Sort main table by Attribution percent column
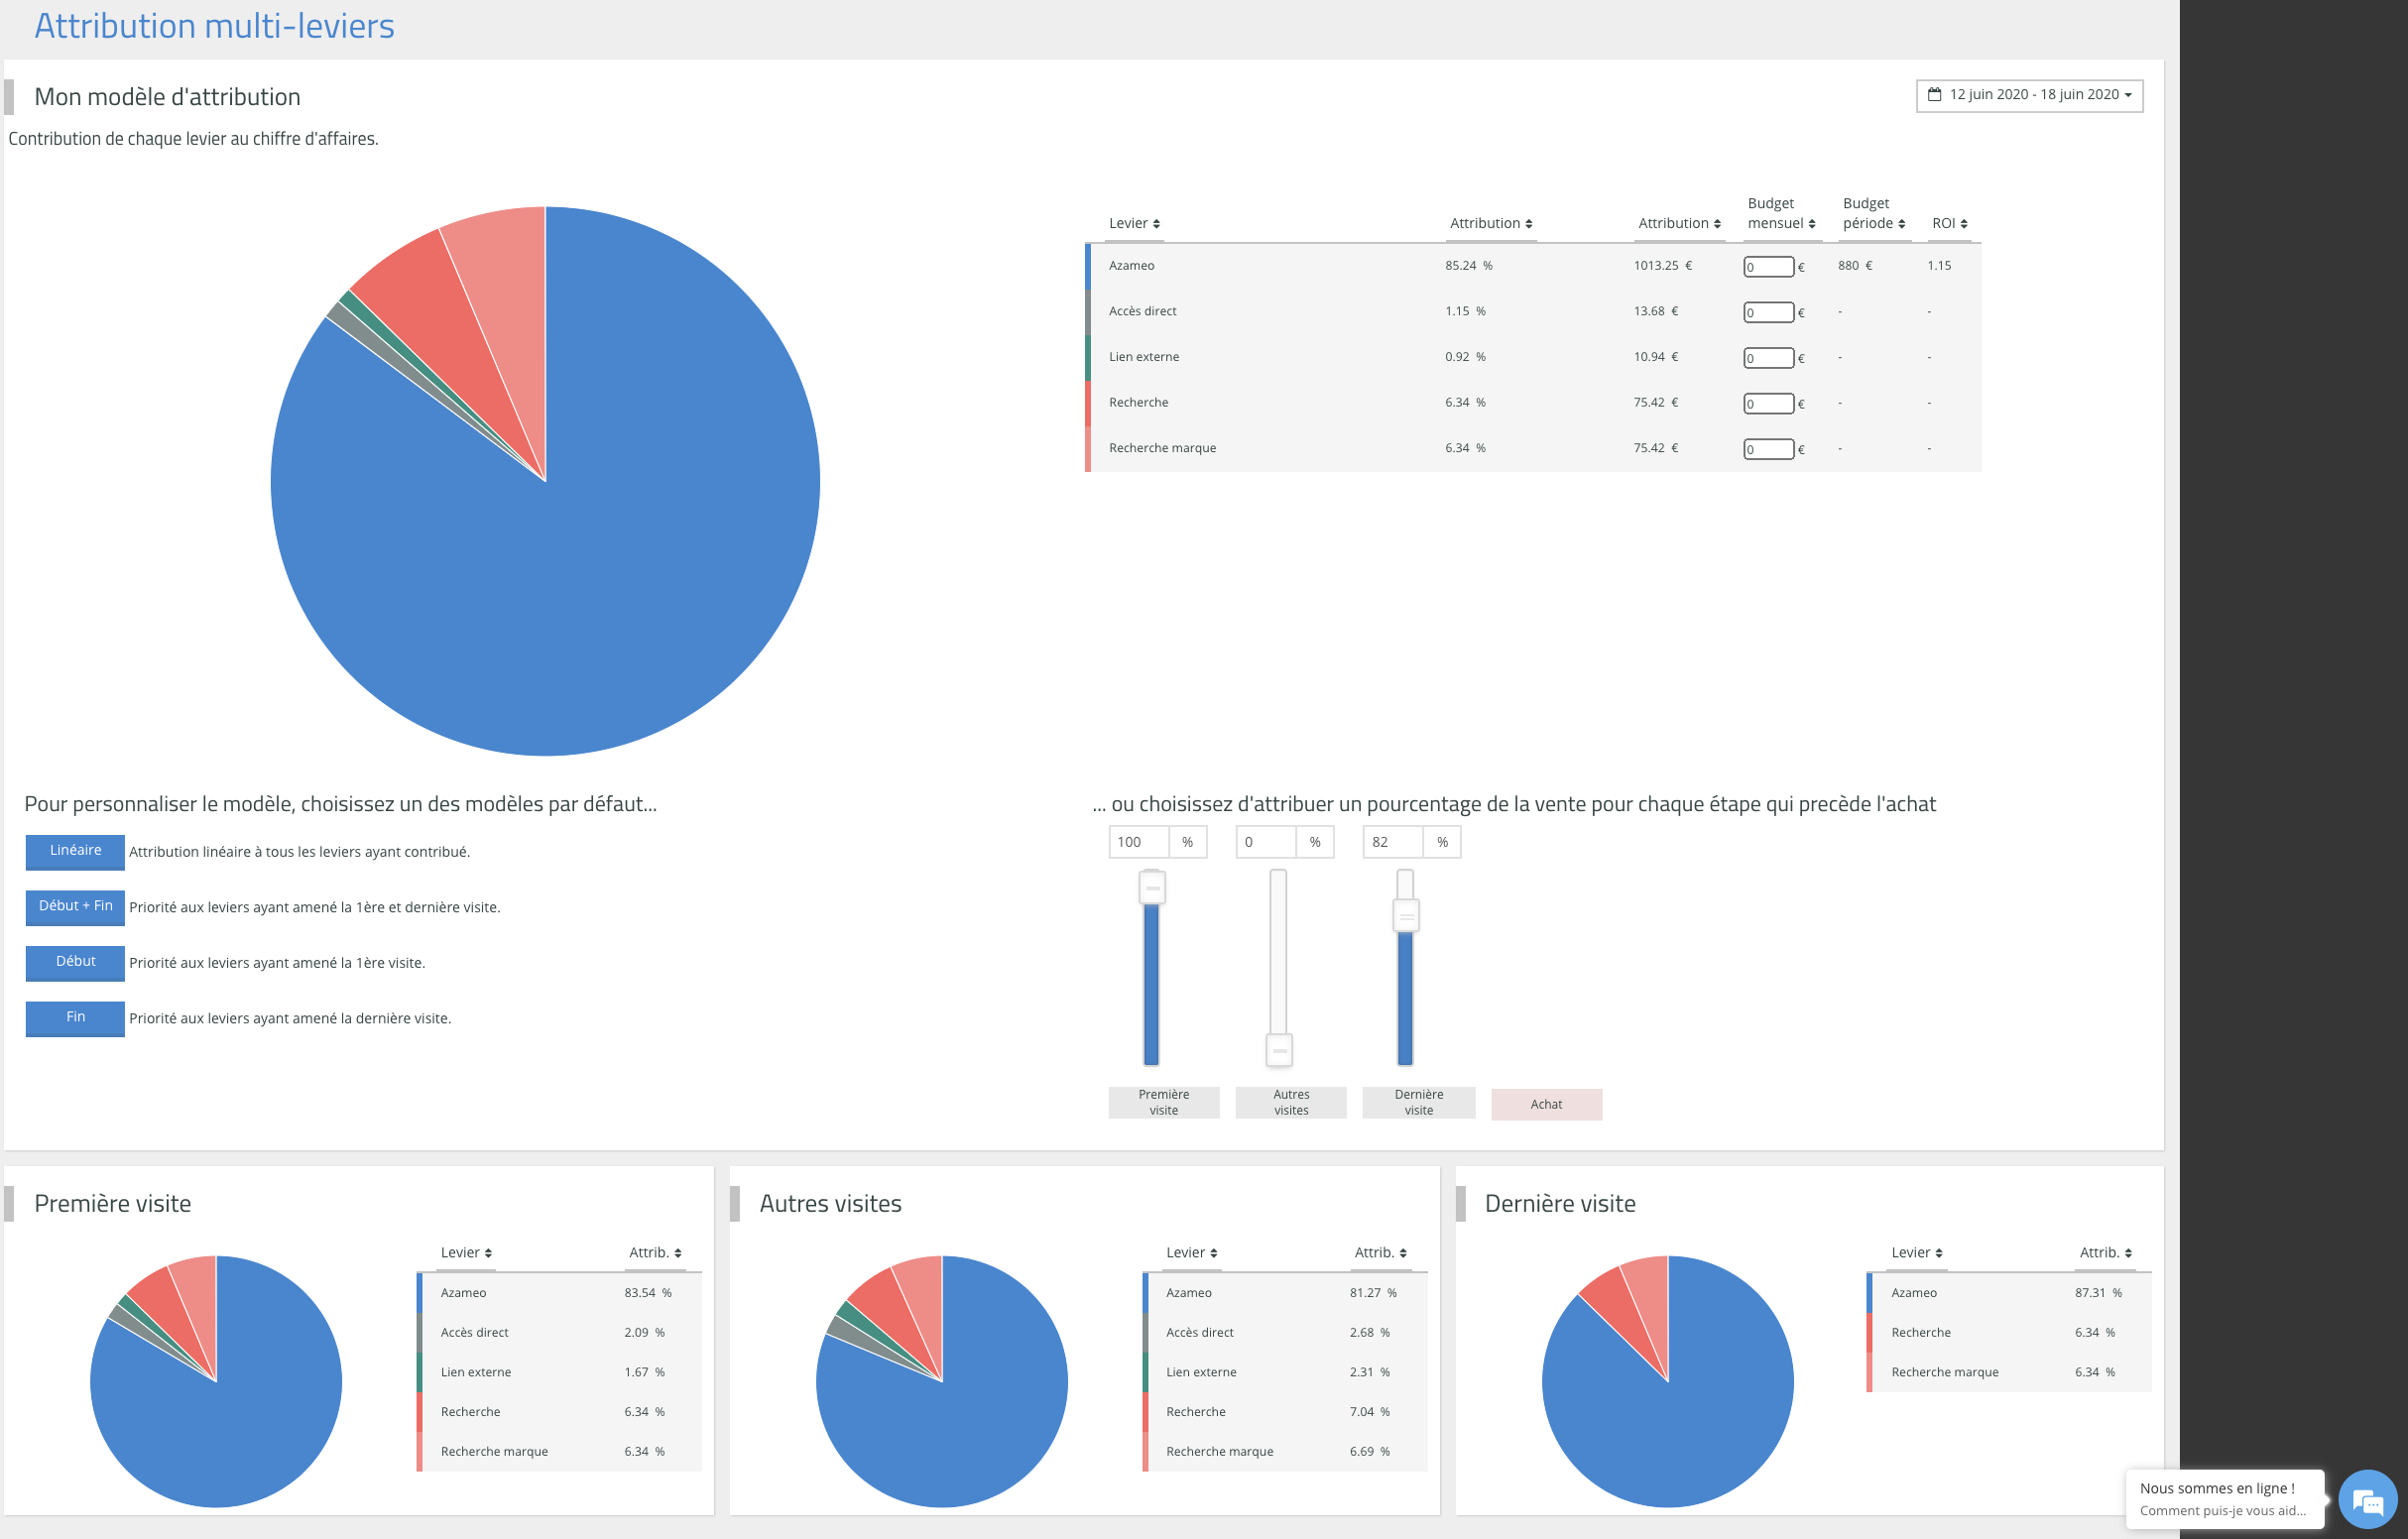 1491,223
